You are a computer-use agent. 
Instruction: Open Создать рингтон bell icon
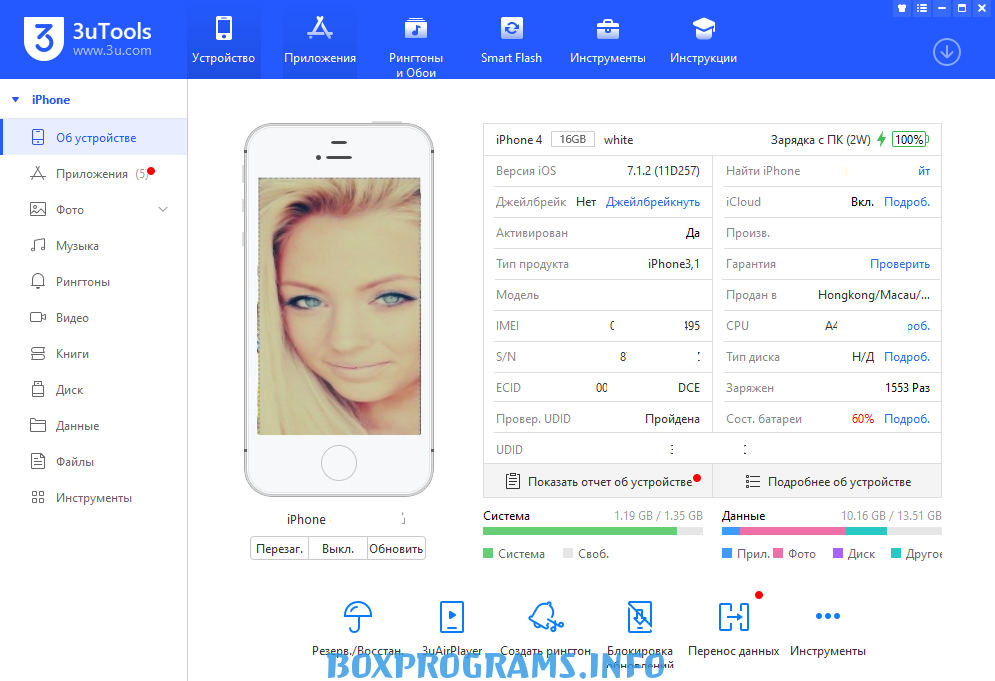[546, 617]
